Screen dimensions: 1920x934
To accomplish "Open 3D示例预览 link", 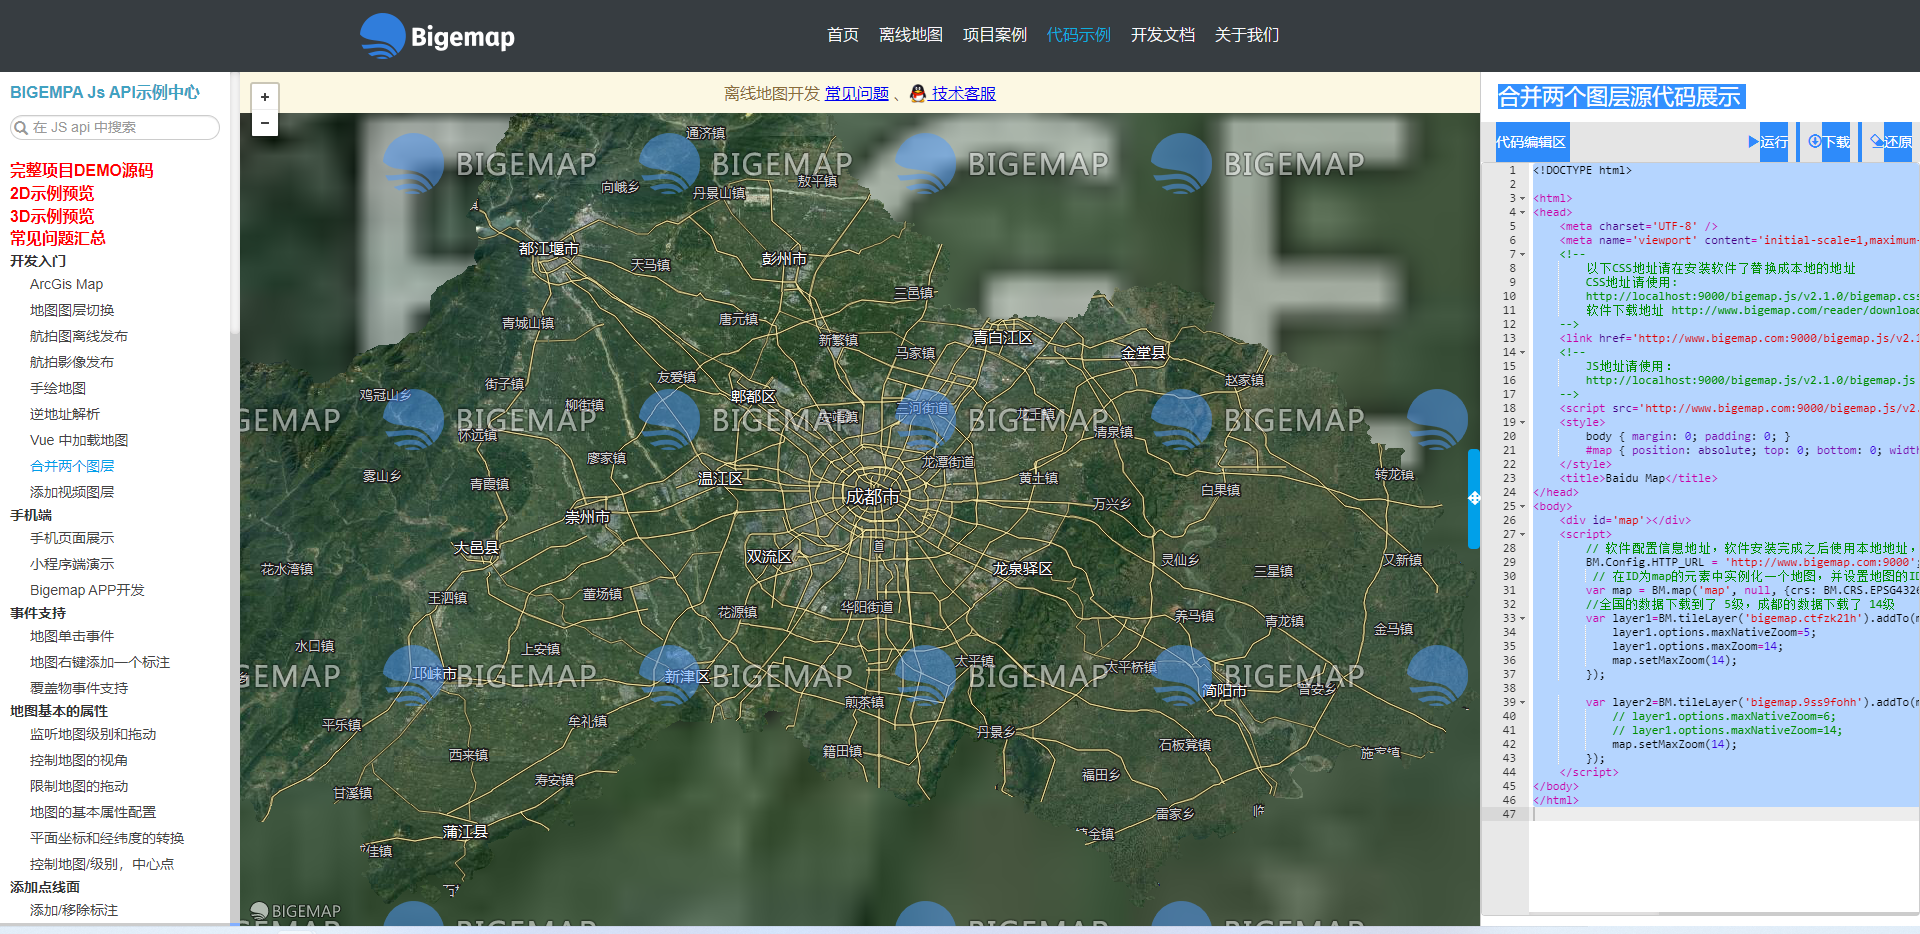I will 52,216.
